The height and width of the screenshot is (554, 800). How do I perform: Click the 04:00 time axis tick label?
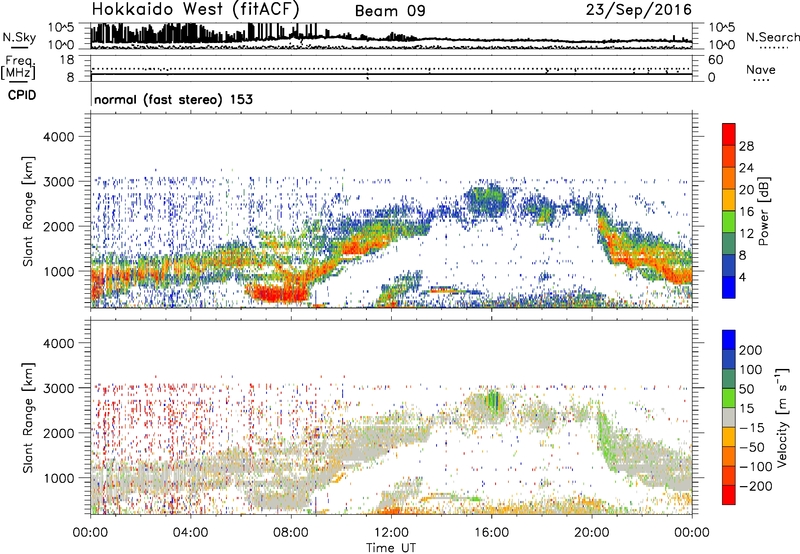pos(190,533)
